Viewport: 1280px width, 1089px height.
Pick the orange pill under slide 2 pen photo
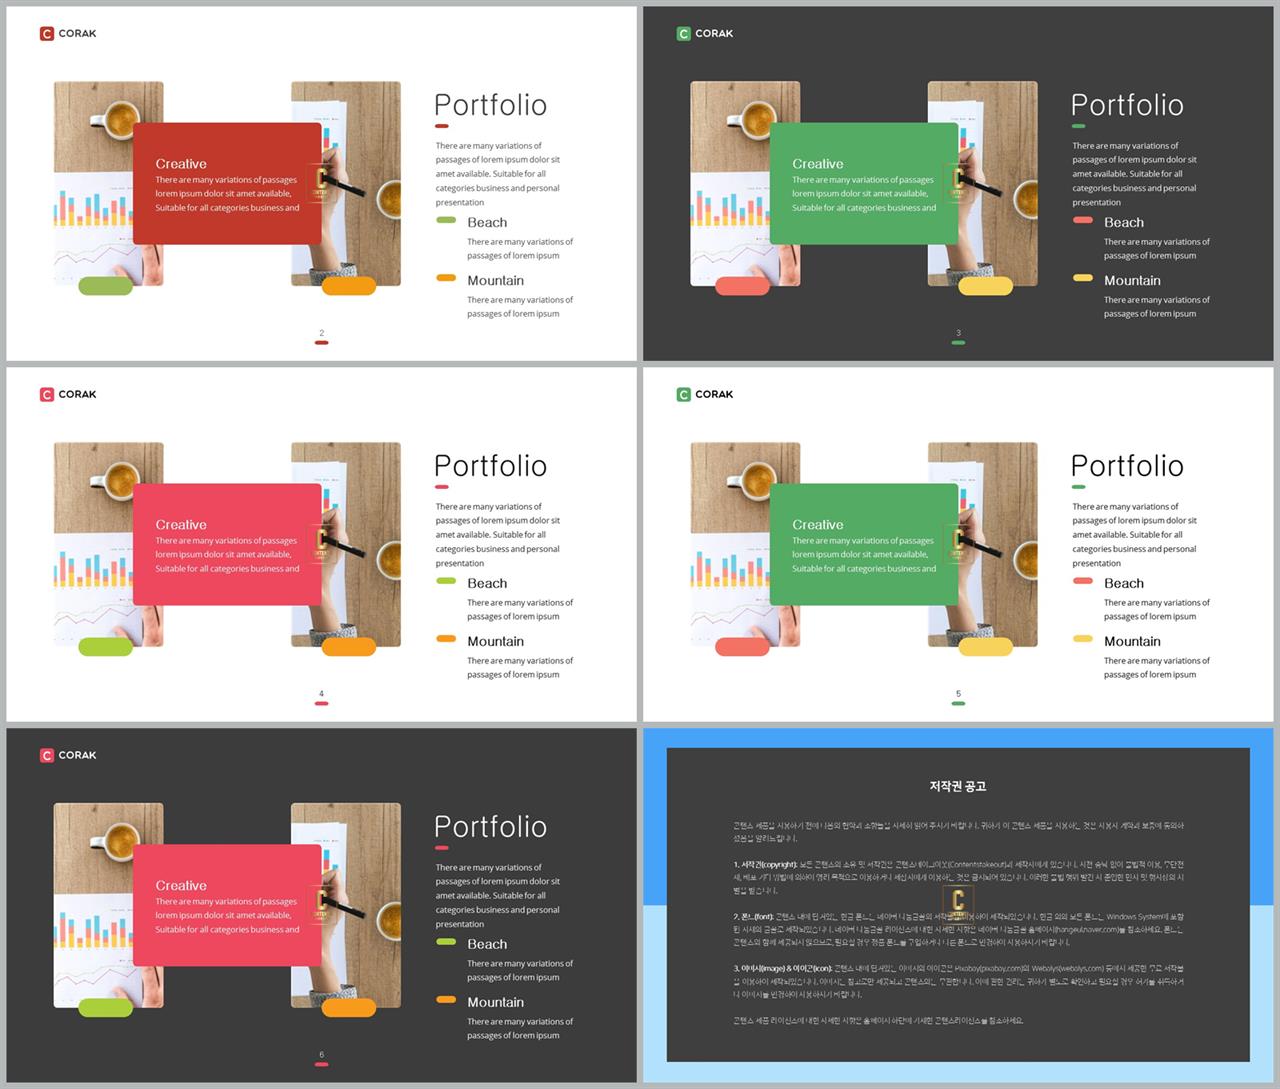point(349,286)
